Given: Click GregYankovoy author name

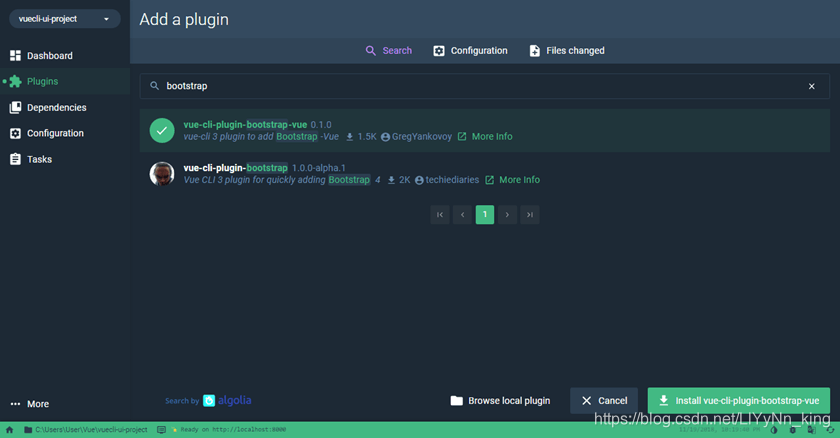Looking at the screenshot, I should [x=422, y=137].
